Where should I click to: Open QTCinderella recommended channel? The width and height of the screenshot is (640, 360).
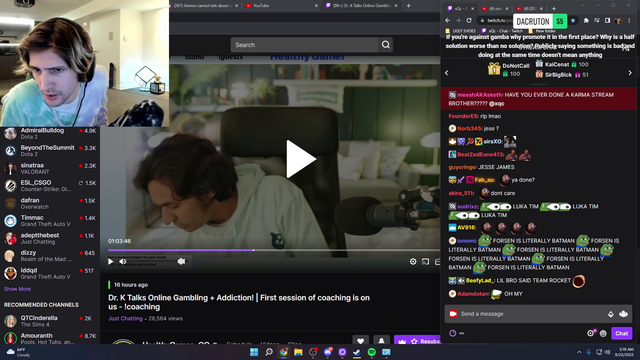(x=50, y=321)
